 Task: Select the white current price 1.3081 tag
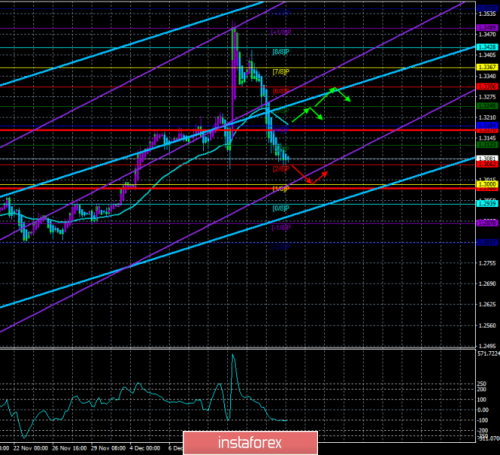point(487,158)
